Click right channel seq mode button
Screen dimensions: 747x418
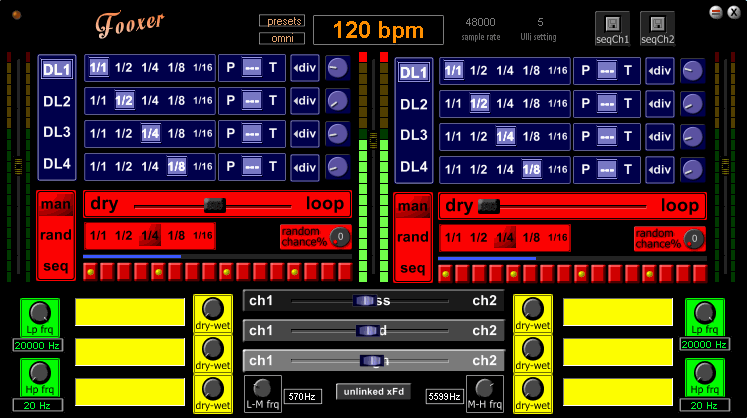tap(413, 268)
